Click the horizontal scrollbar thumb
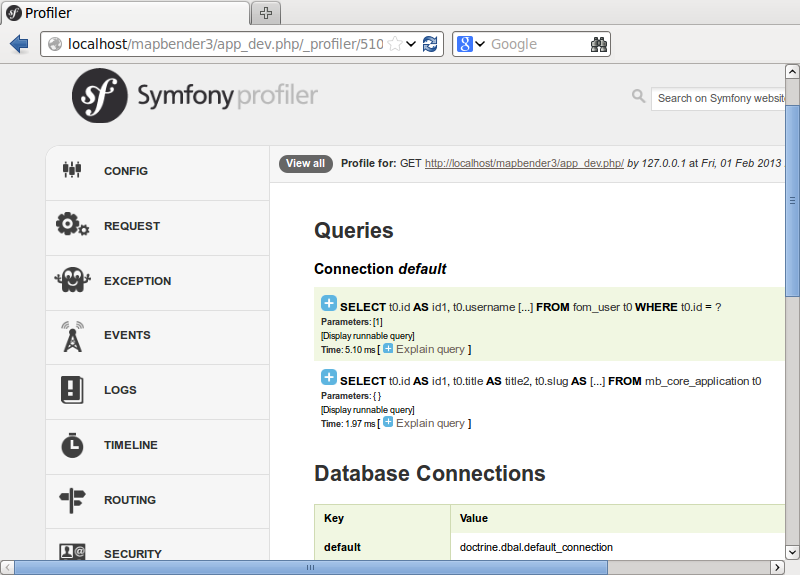 point(311,567)
